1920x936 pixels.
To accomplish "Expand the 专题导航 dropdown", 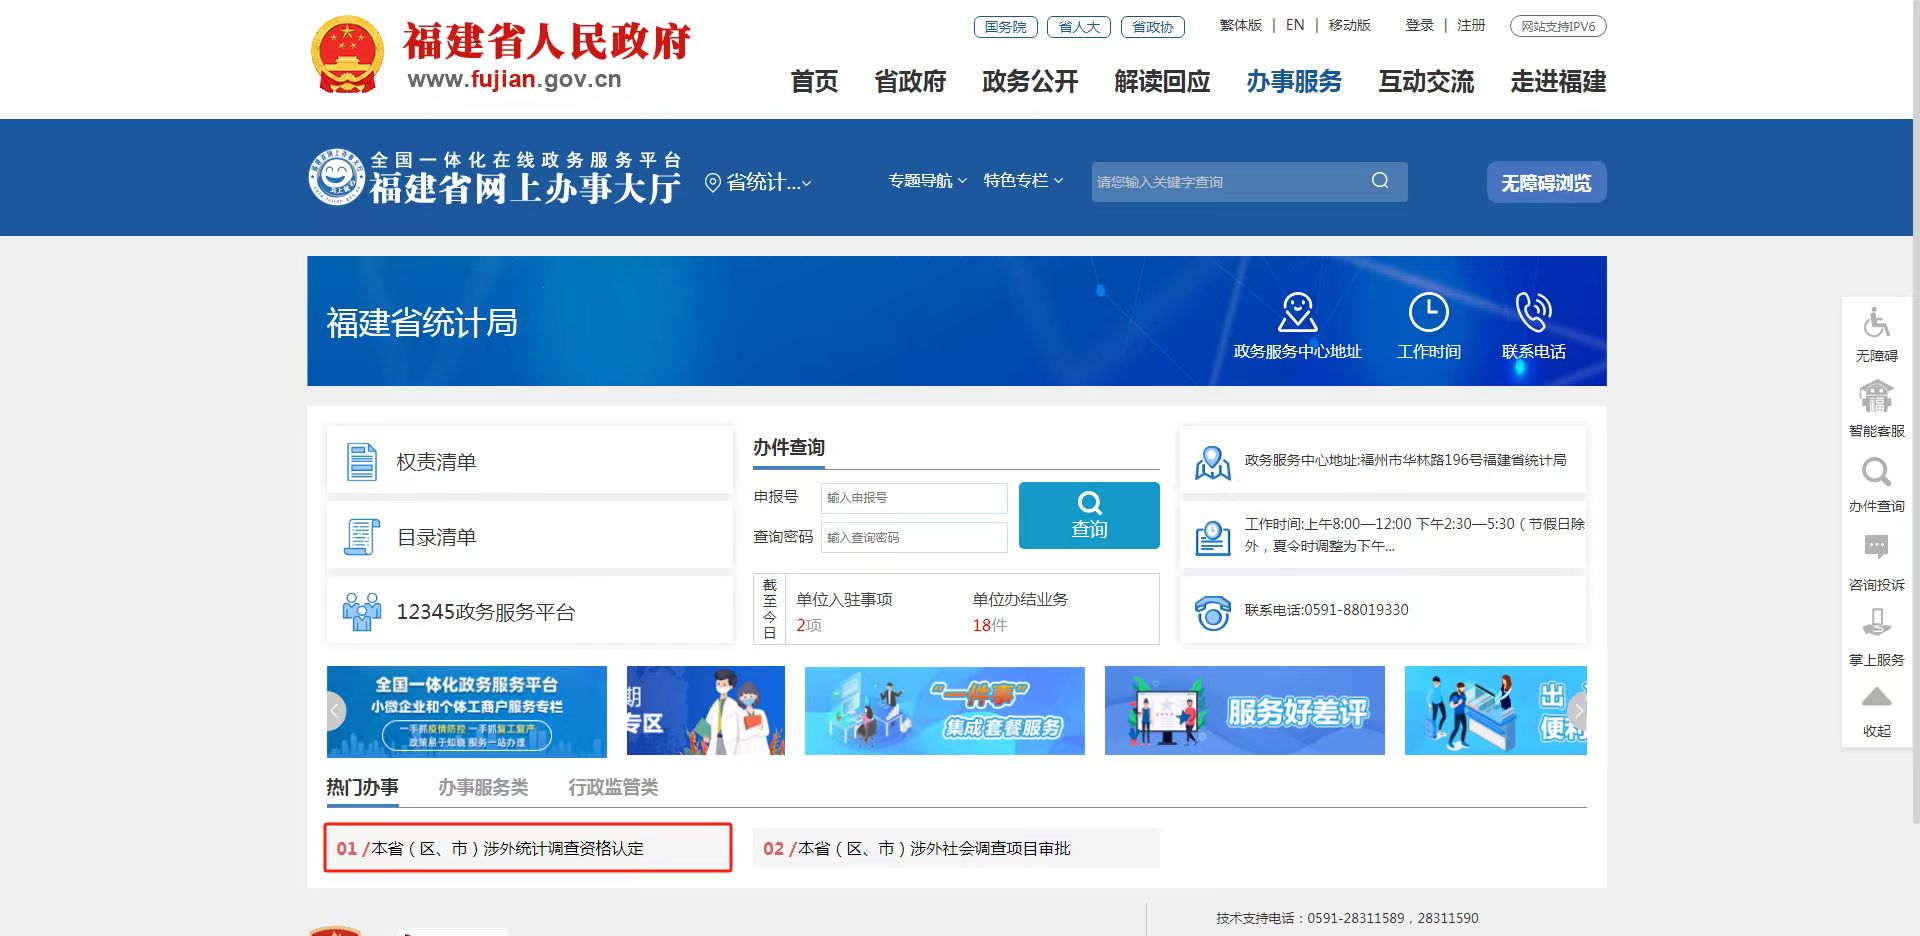I will pyautogui.click(x=926, y=181).
